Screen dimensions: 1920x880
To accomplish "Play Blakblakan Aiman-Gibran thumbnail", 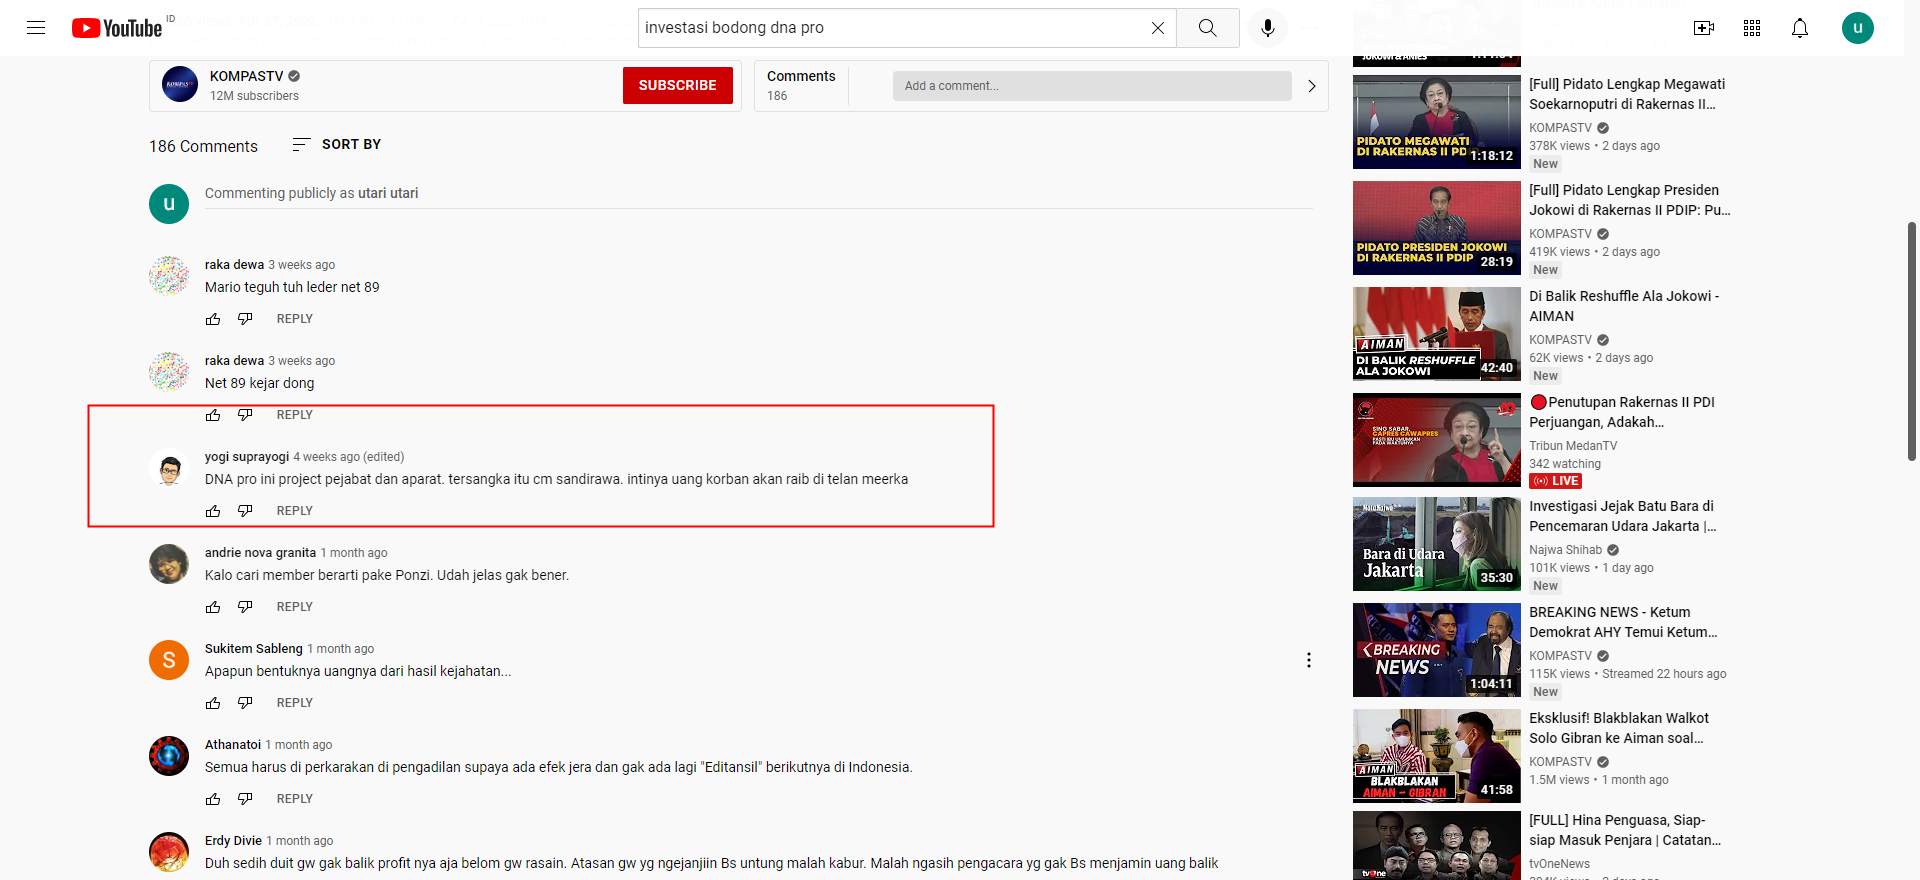I will (x=1437, y=756).
